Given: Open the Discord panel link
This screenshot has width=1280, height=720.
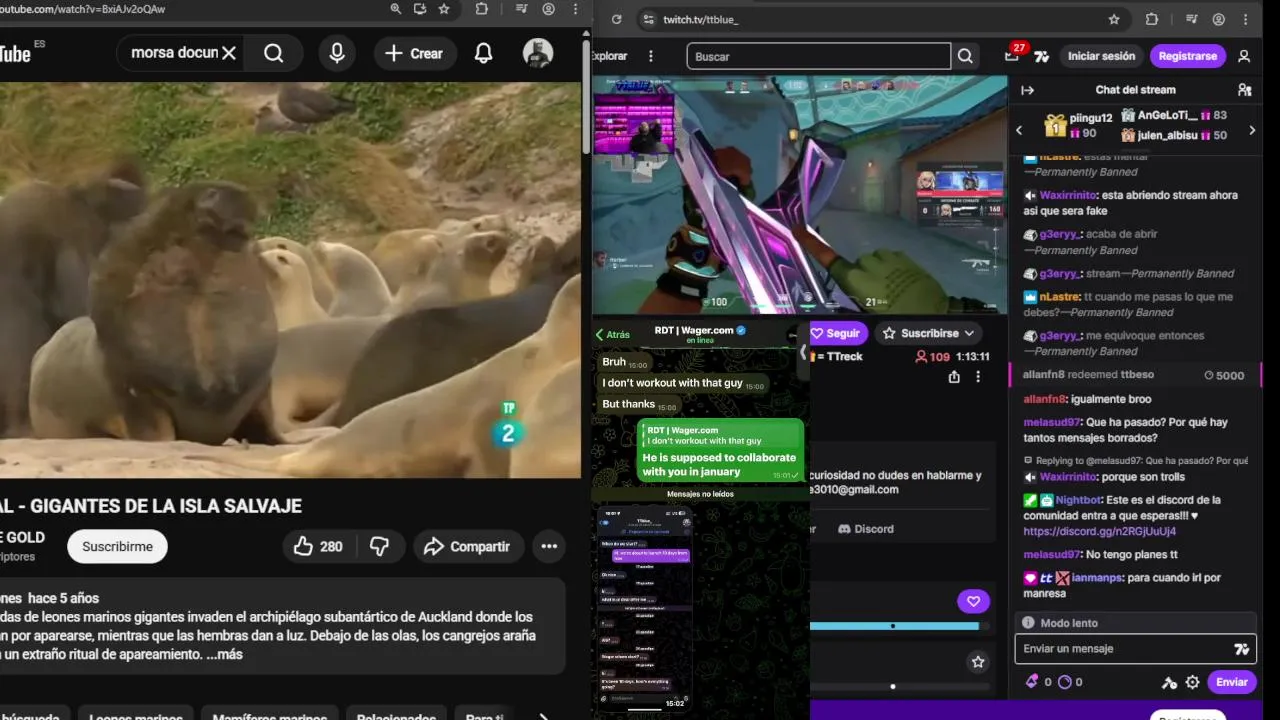Looking at the screenshot, I should coord(866,529).
